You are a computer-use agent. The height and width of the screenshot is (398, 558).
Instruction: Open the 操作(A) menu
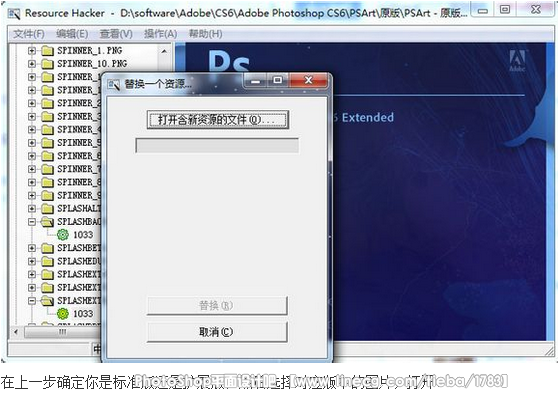click(160, 34)
